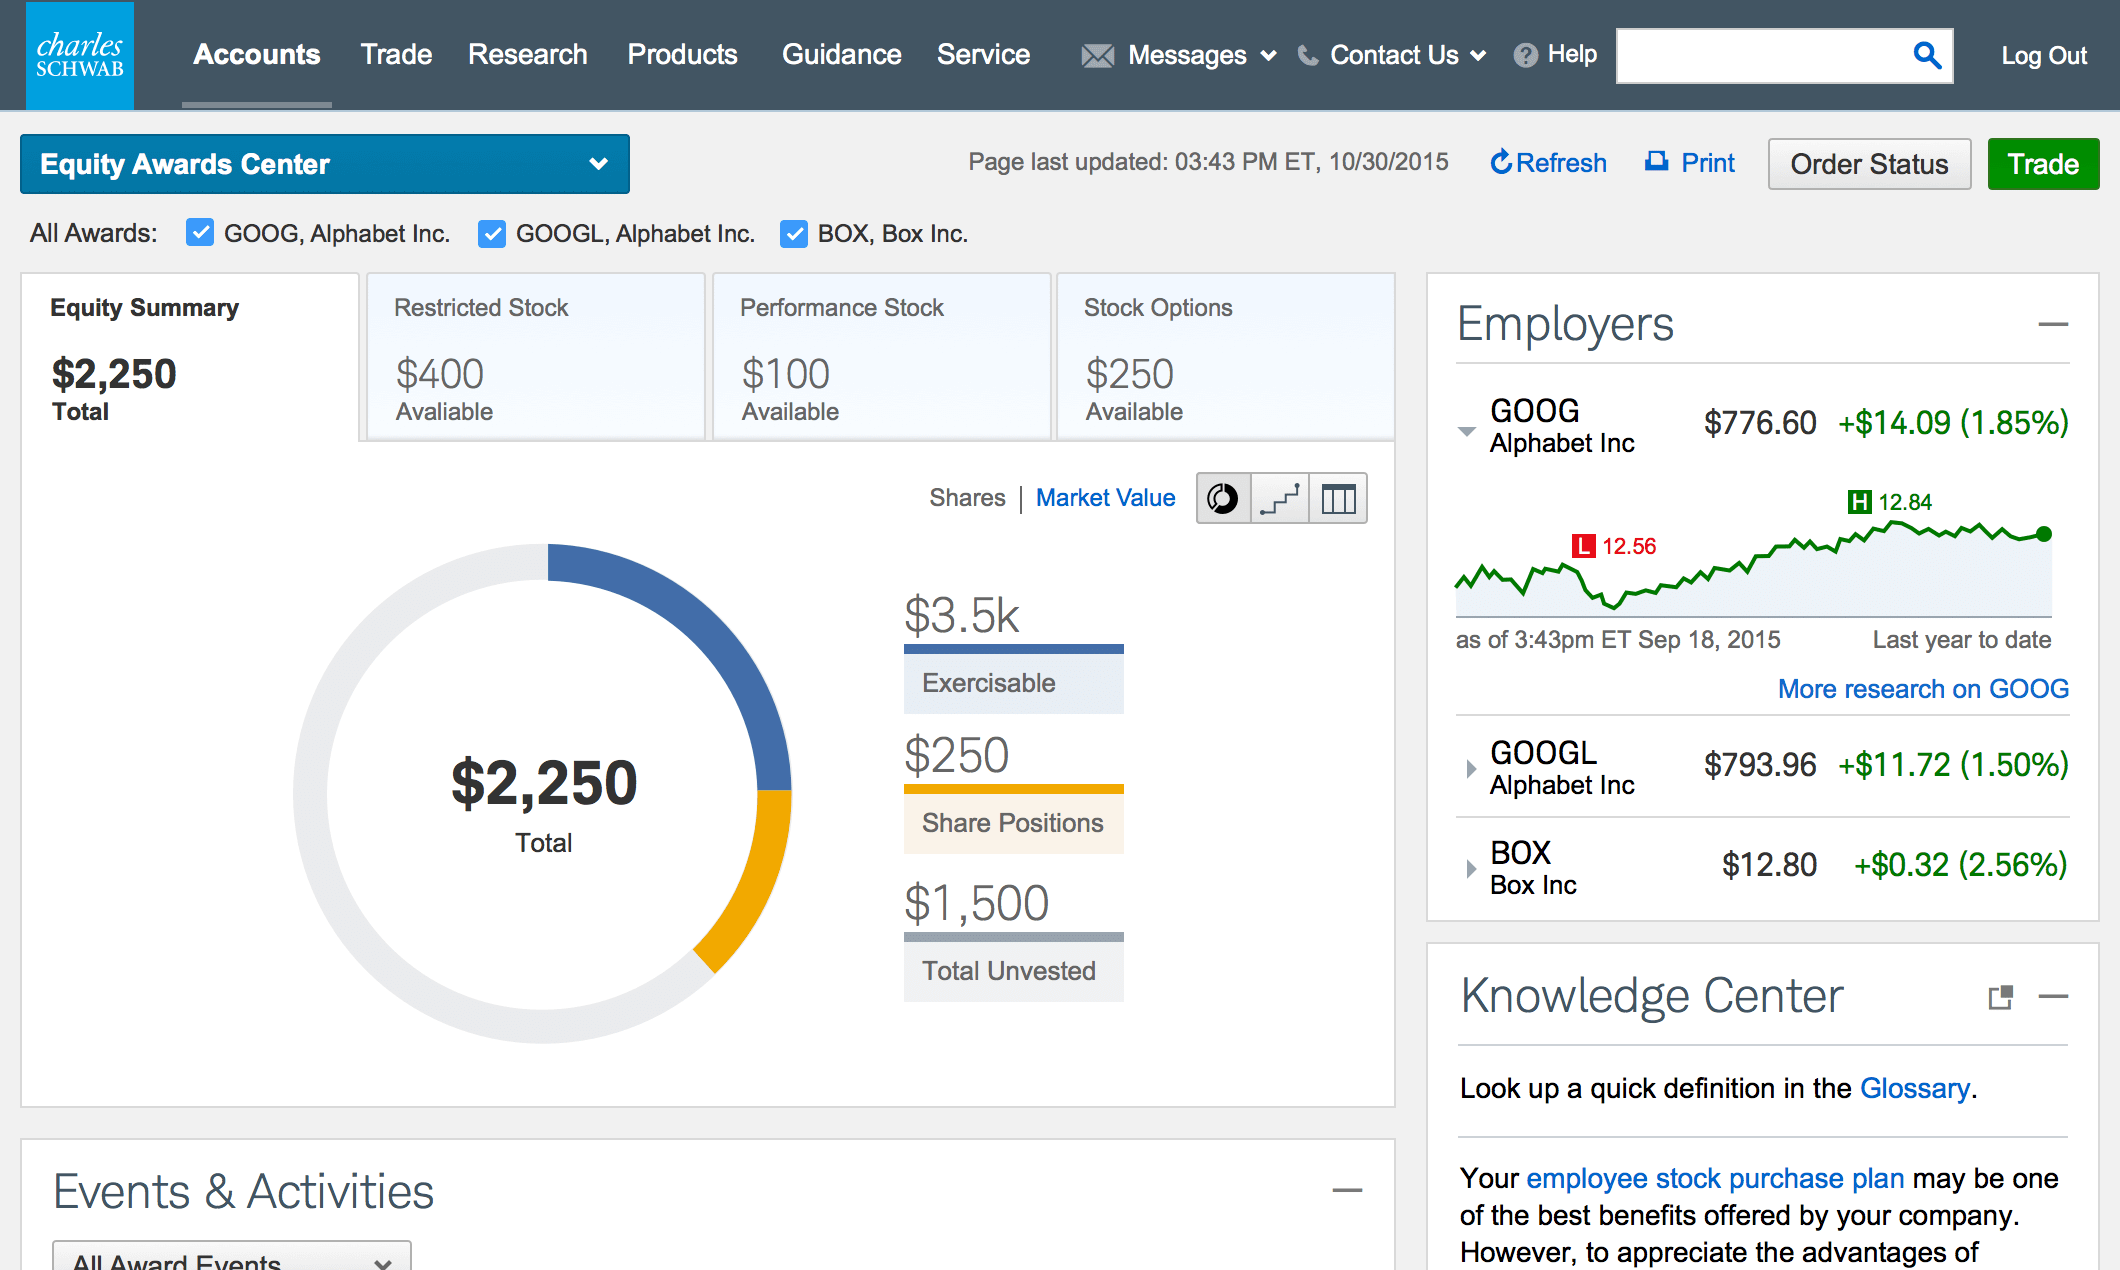Viewport: 2120px width, 1270px height.
Task: Click the orange Share Positions legend box
Action: tap(1013, 819)
